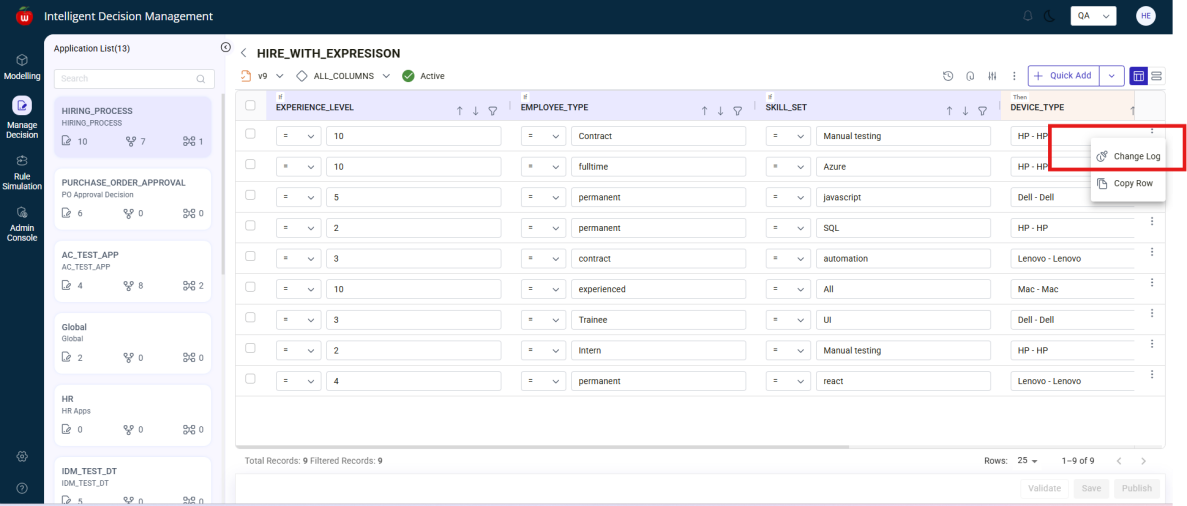Image resolution: width=1187 pixels, height=506 pixels.
Task: Expand the Quick Add dropdown arrow
Action: point(1111,76)
